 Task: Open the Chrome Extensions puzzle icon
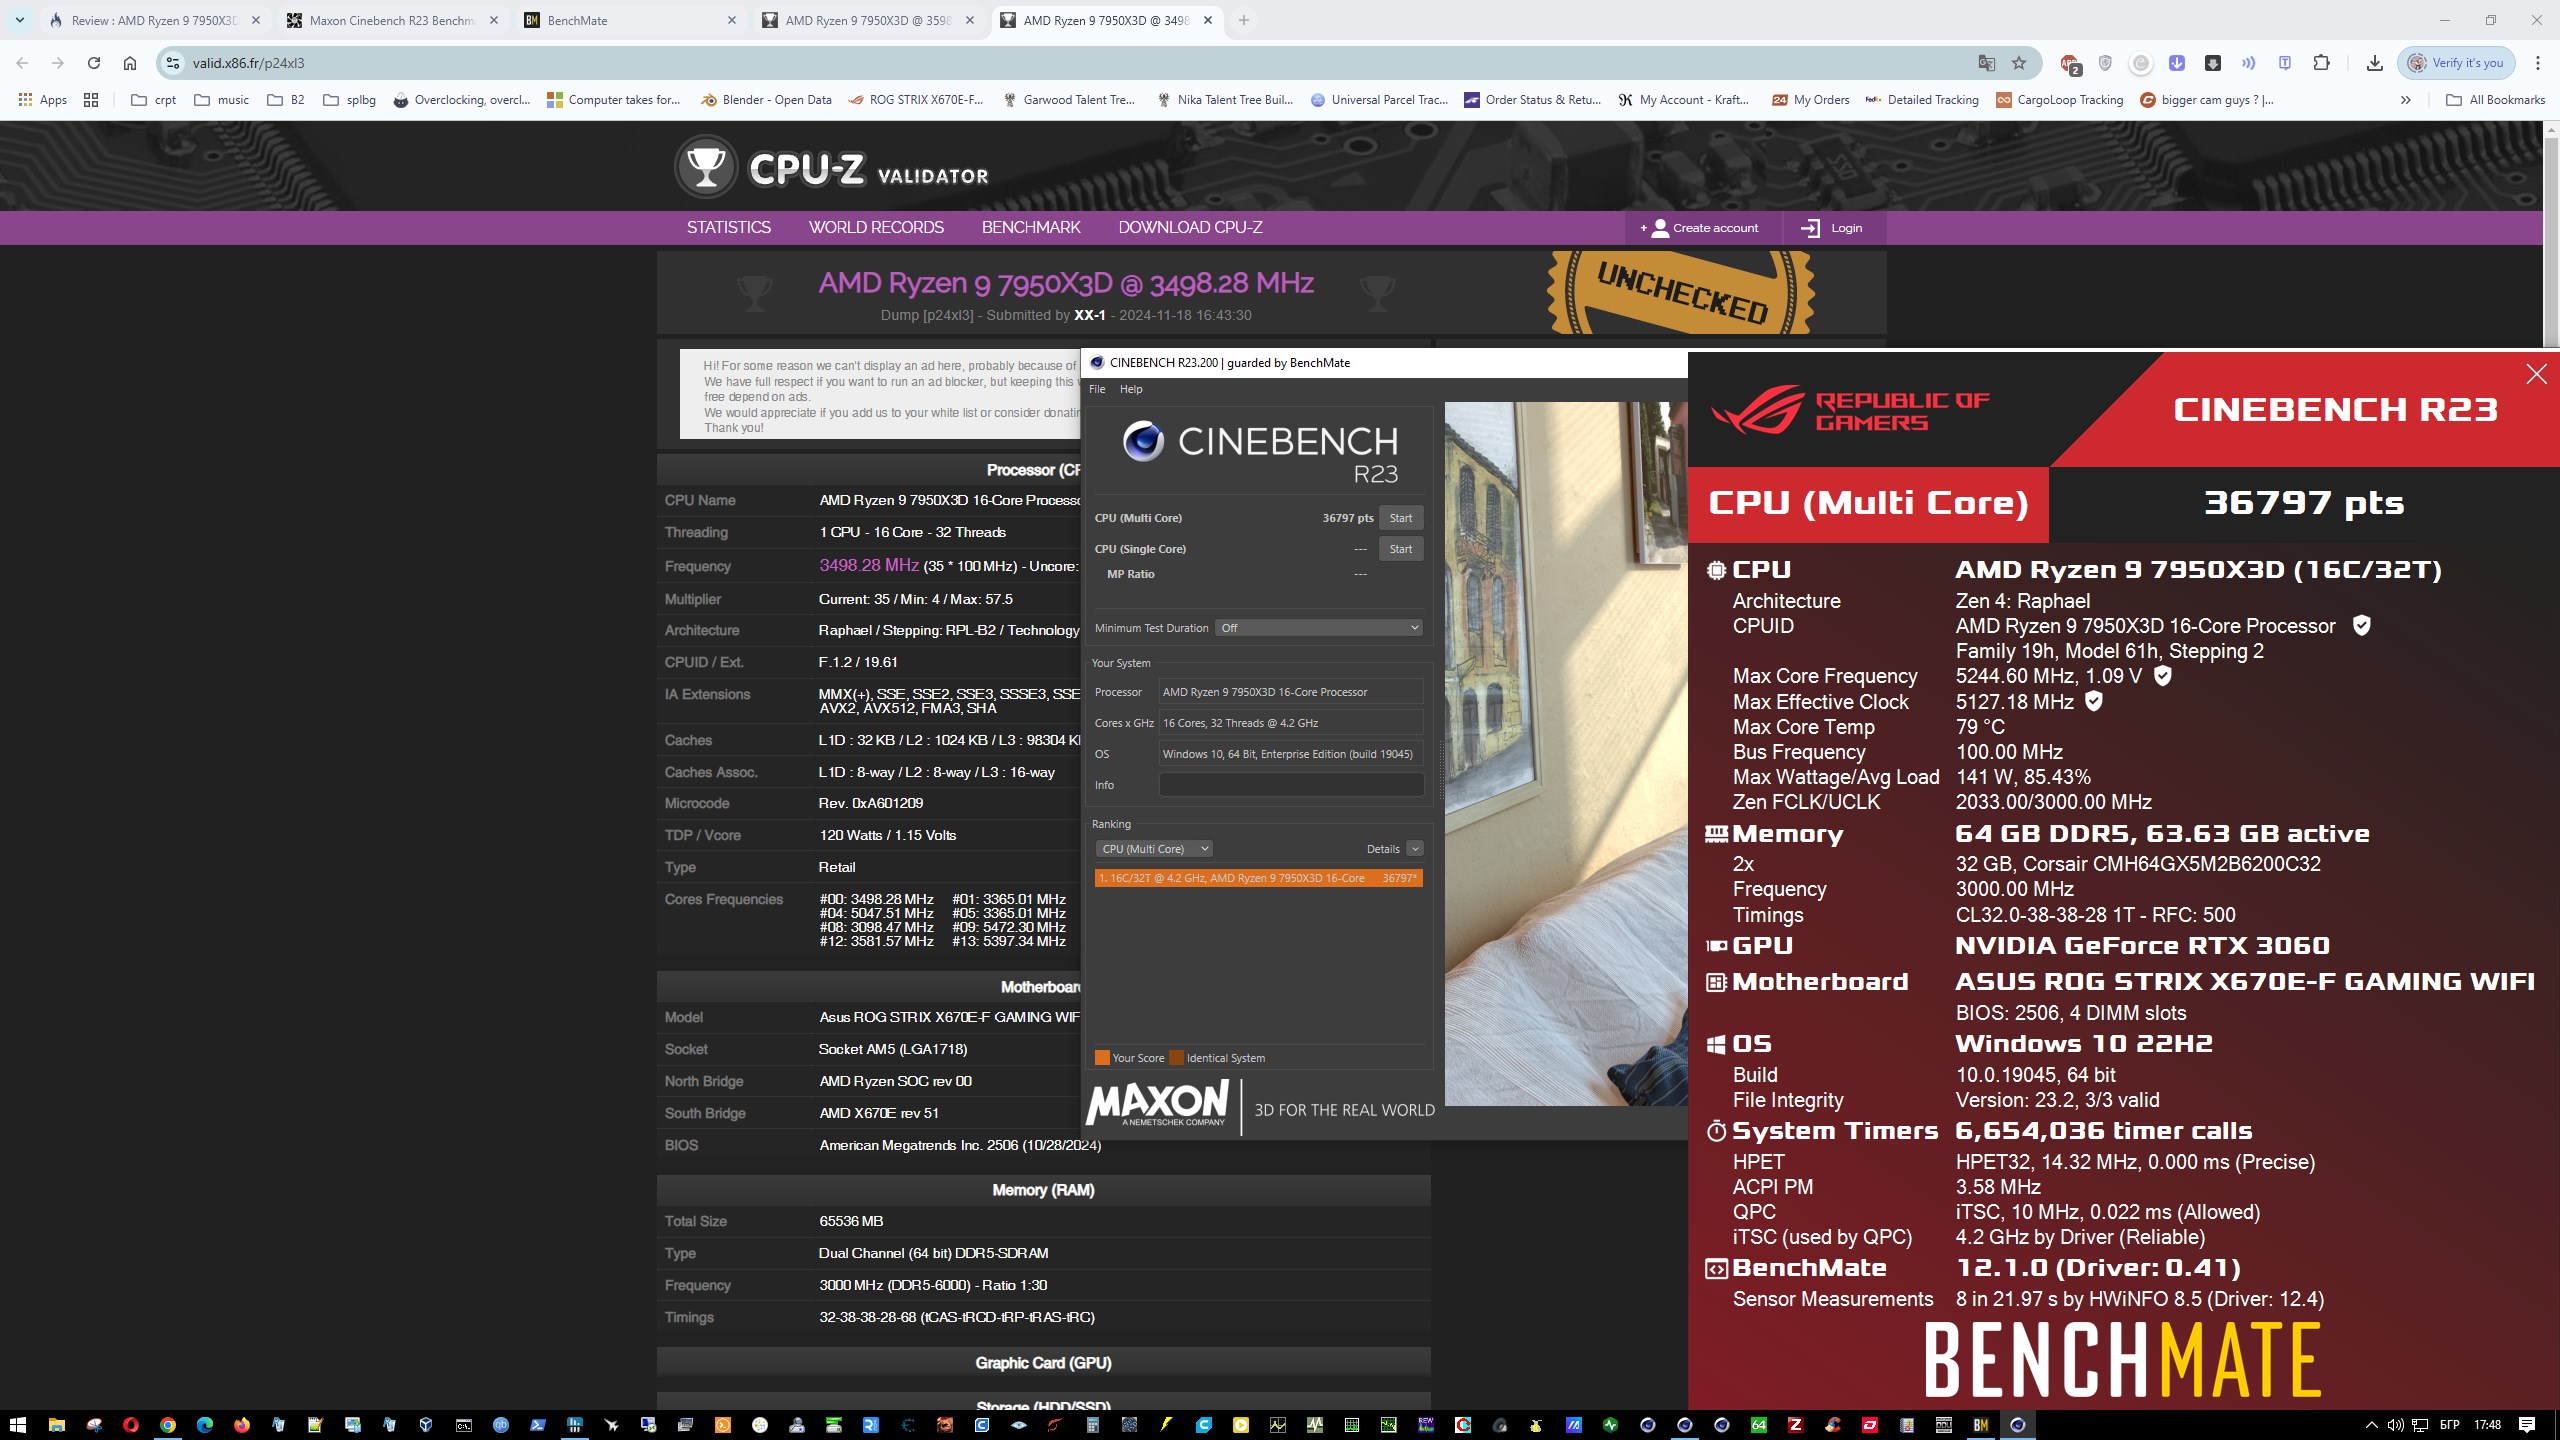2321,63
